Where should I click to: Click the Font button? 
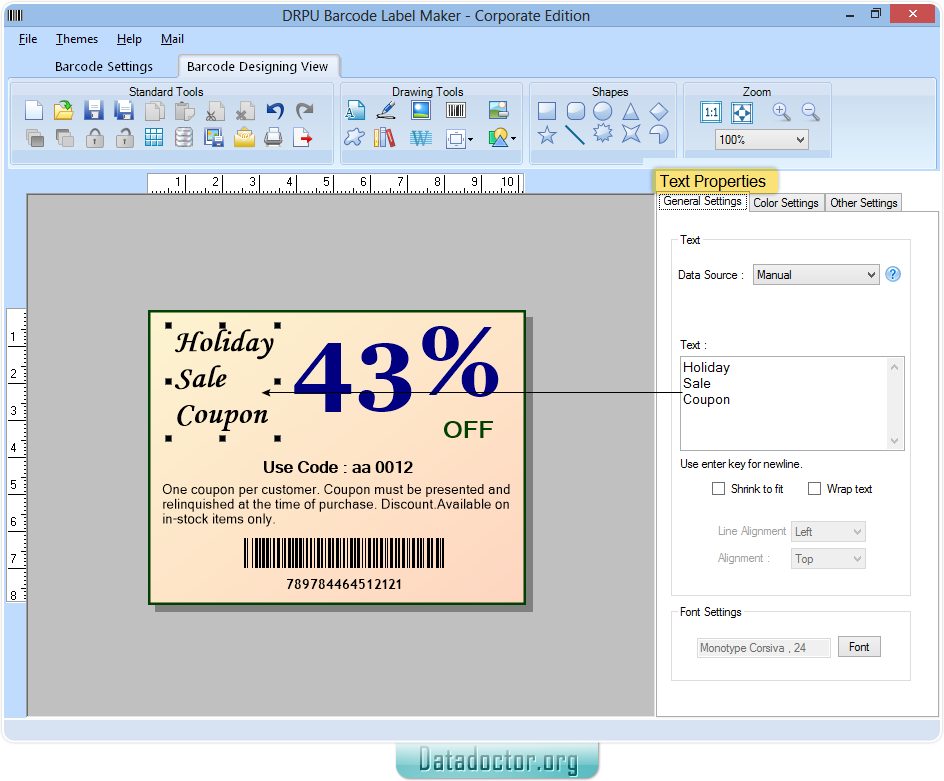(859, 647)
